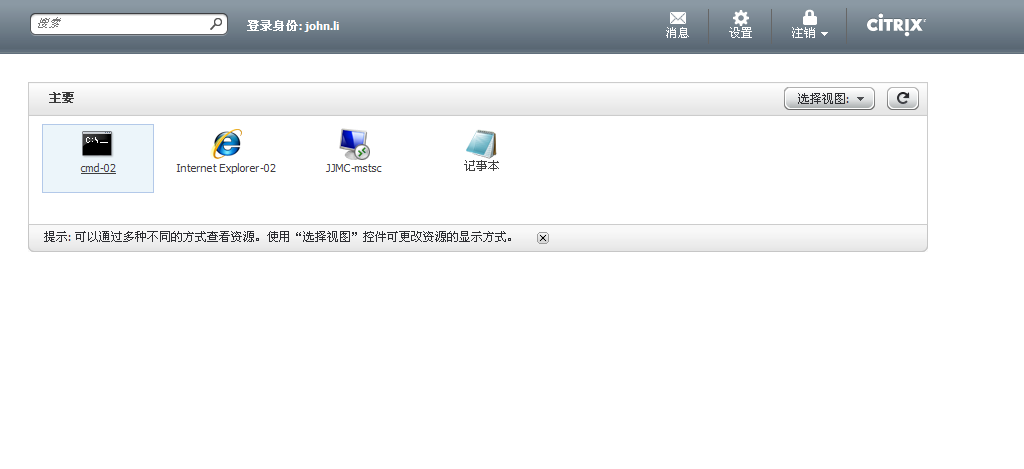Click the Citrix logo
The width and height of the screenshot is (1024, 469).
coord(896,25)
